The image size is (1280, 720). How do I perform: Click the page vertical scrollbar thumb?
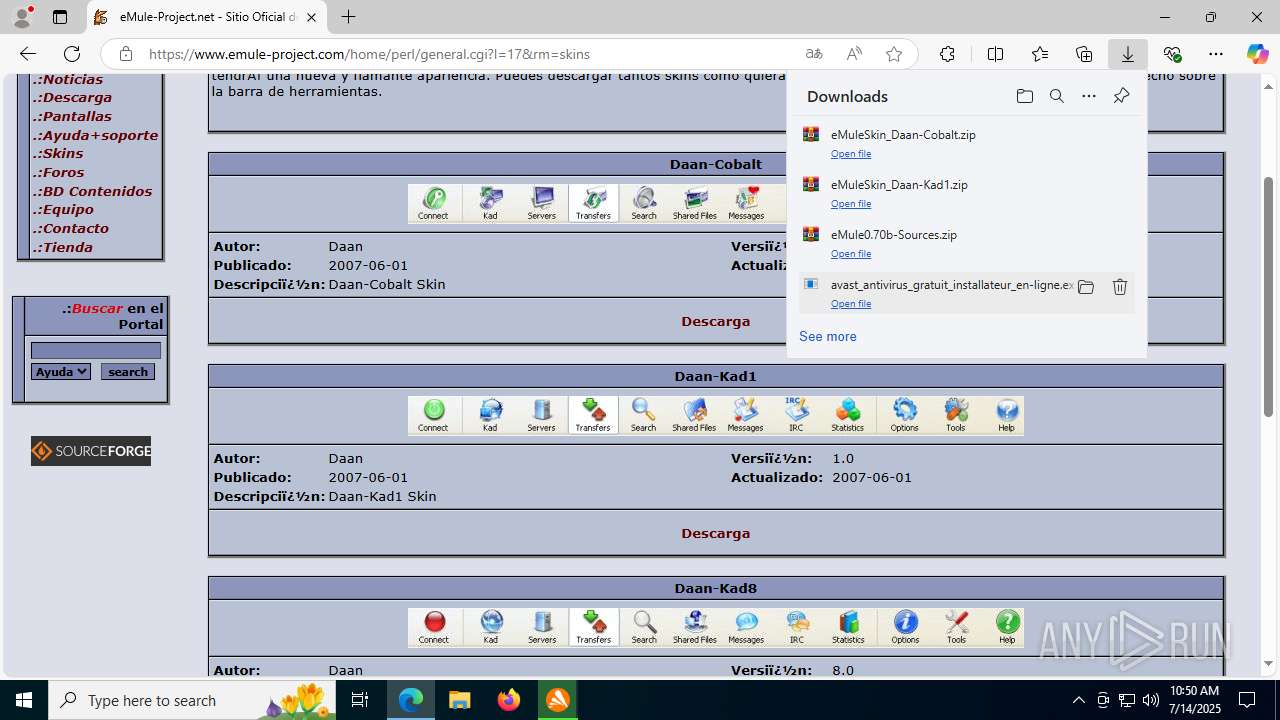pos(1269,297)
